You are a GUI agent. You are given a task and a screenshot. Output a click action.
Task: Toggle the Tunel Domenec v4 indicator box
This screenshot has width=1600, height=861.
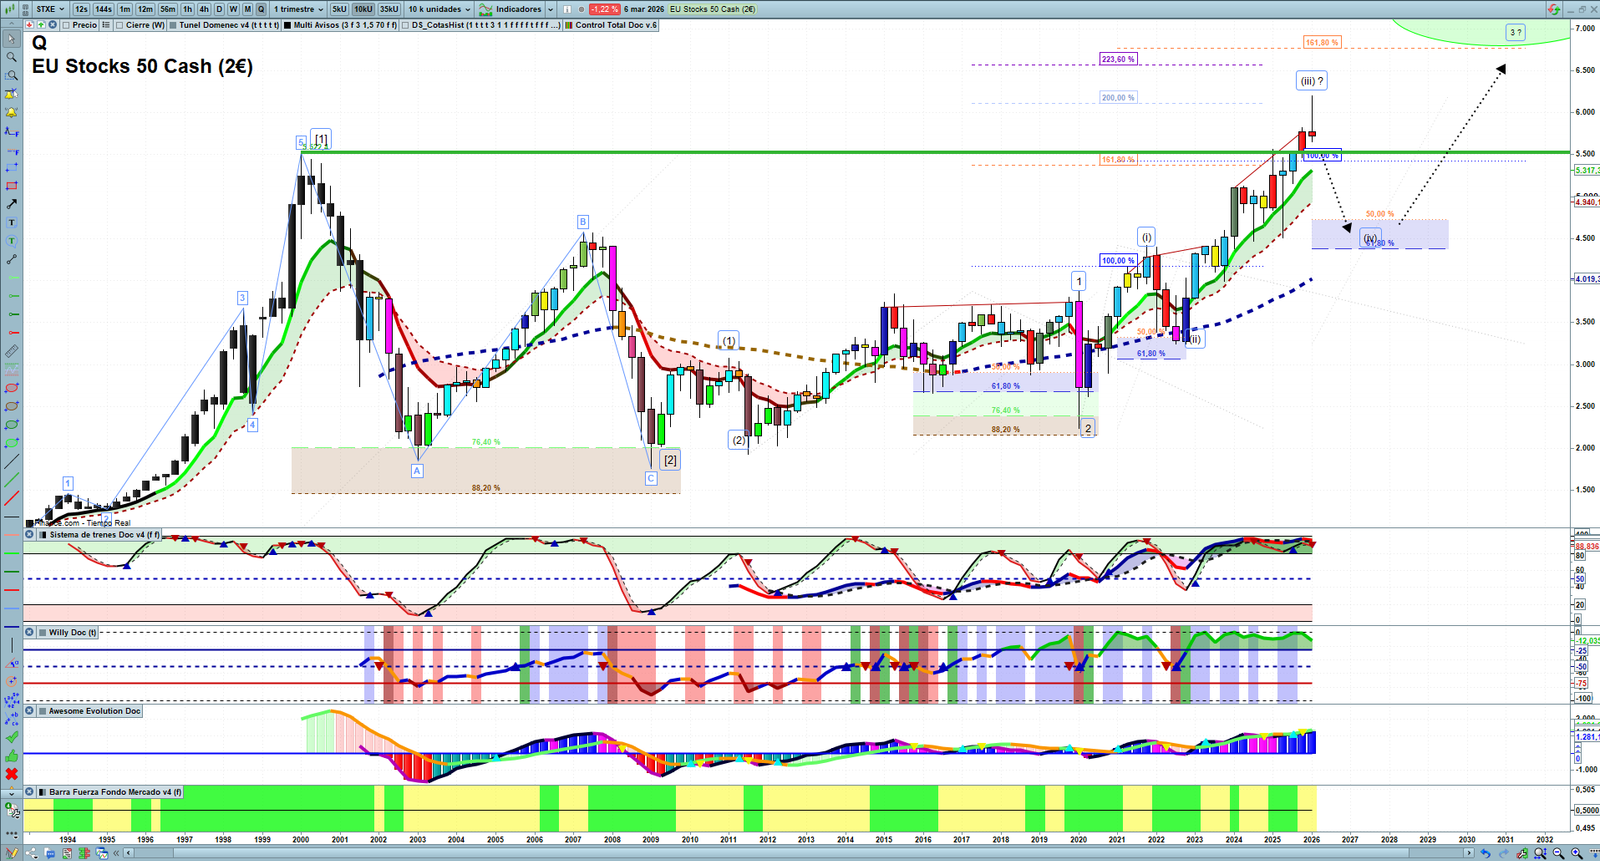click(x=173, y=25)
